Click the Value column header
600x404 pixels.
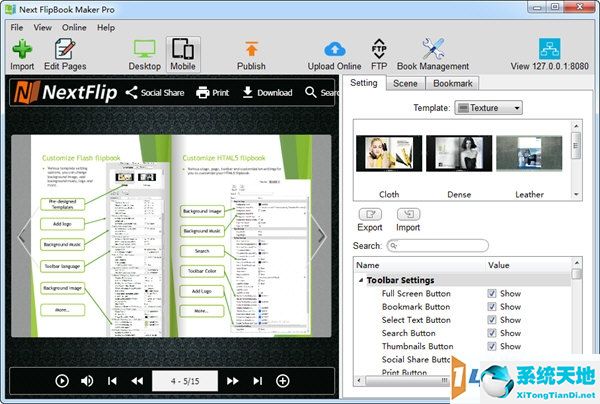click(x=528, y=265)
